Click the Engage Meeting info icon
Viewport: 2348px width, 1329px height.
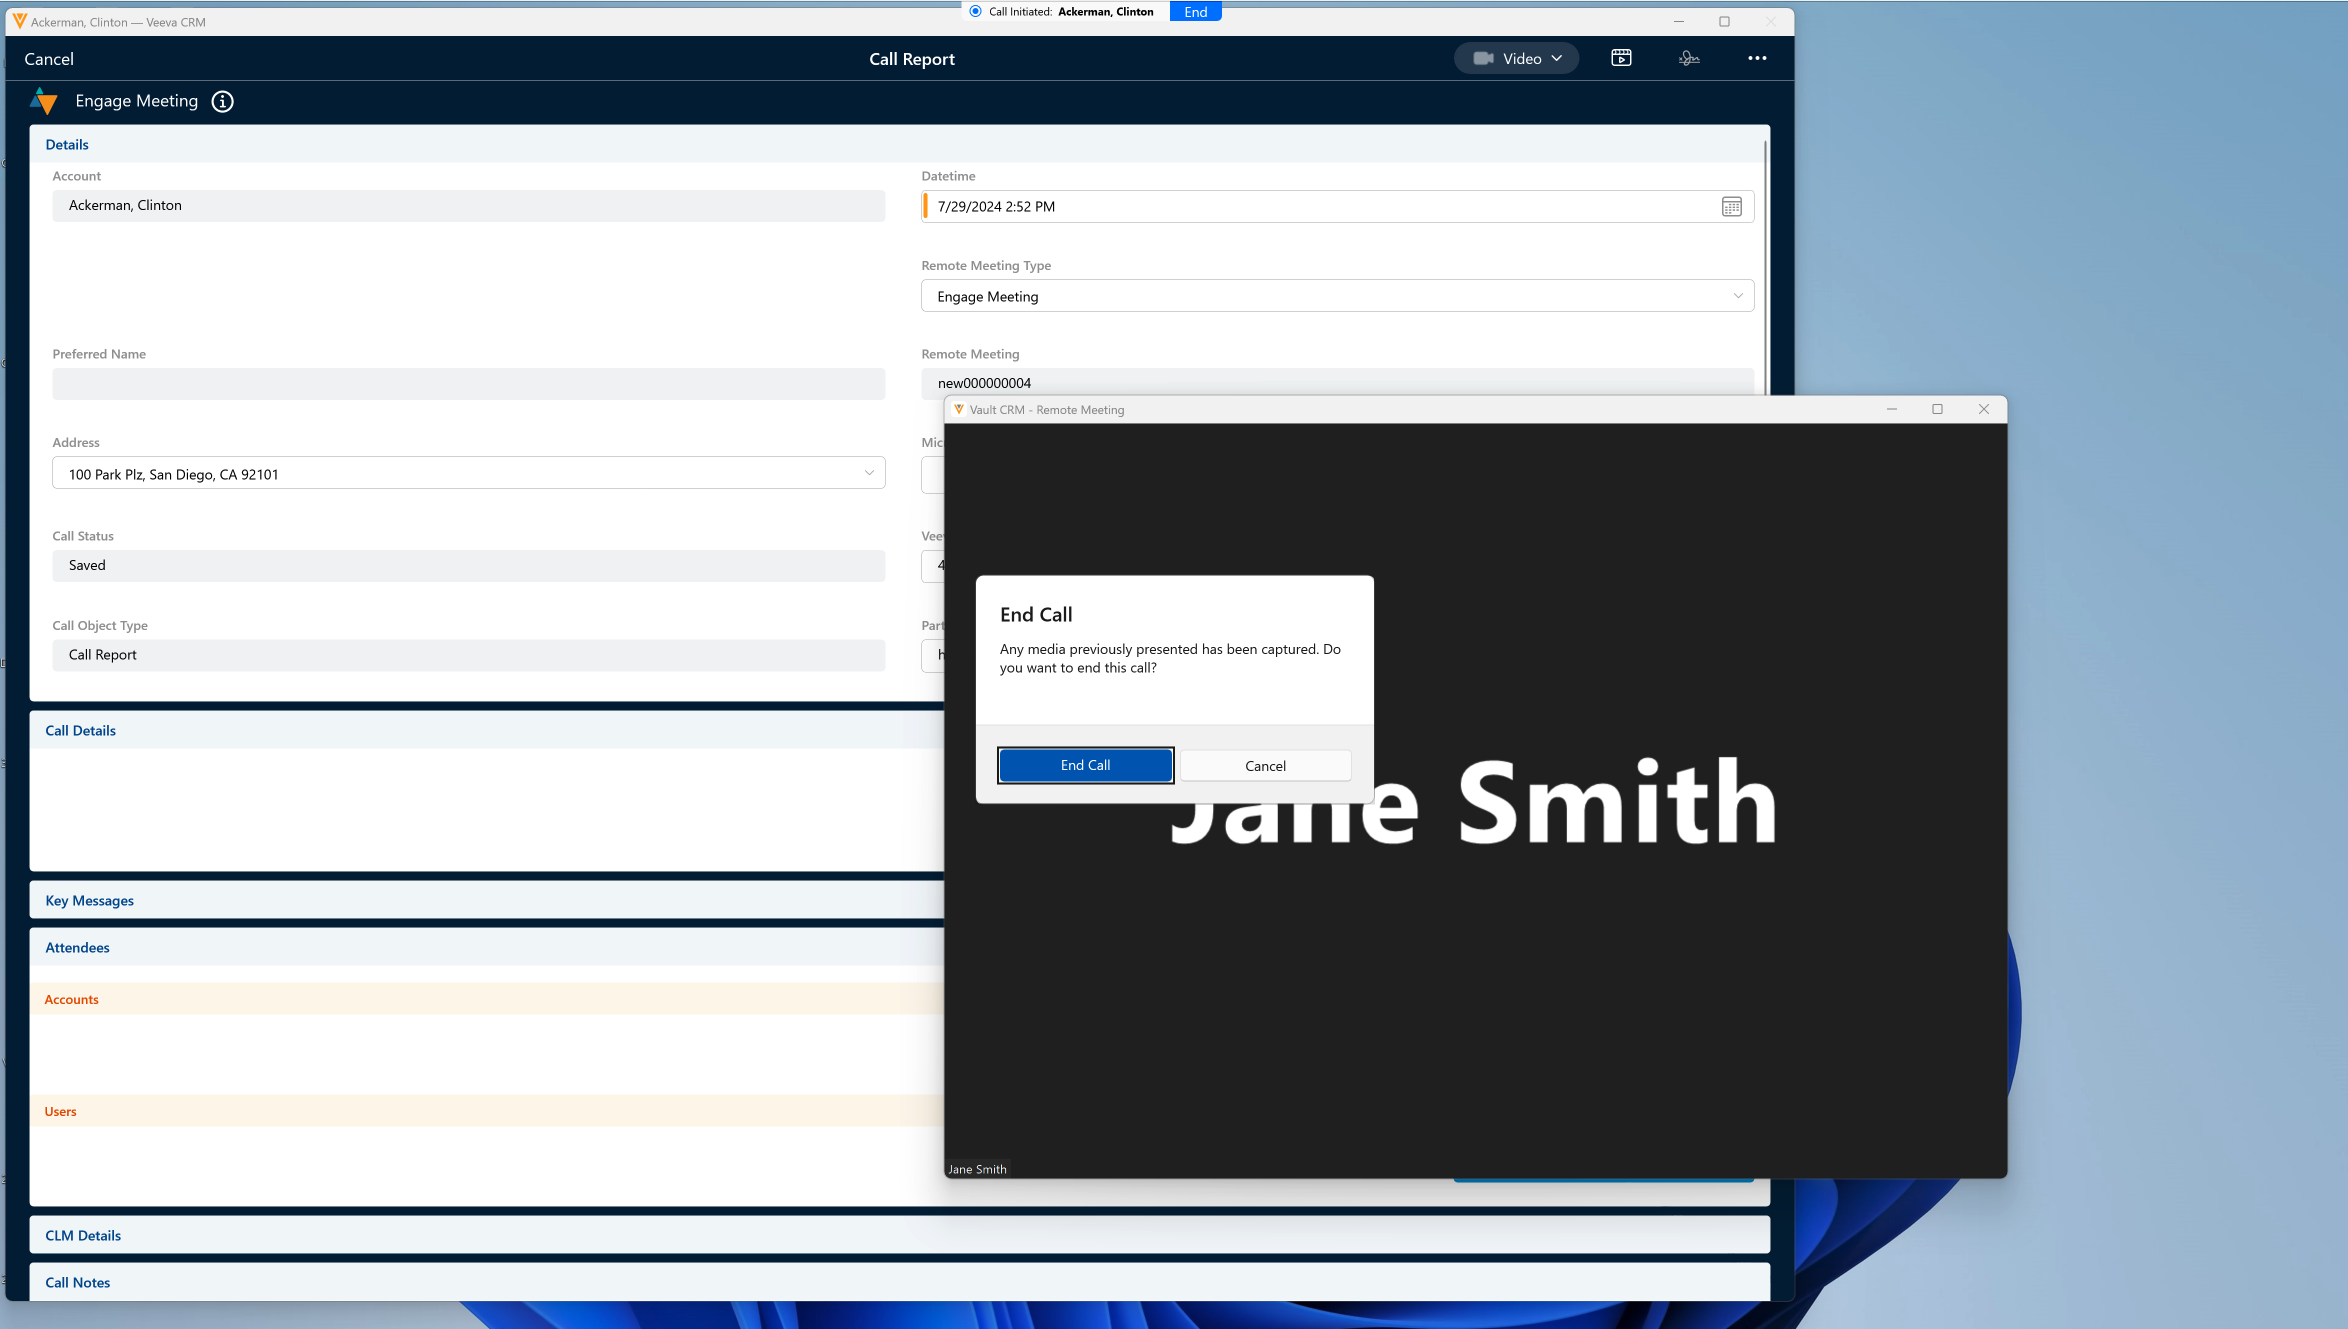pos(222,101)
